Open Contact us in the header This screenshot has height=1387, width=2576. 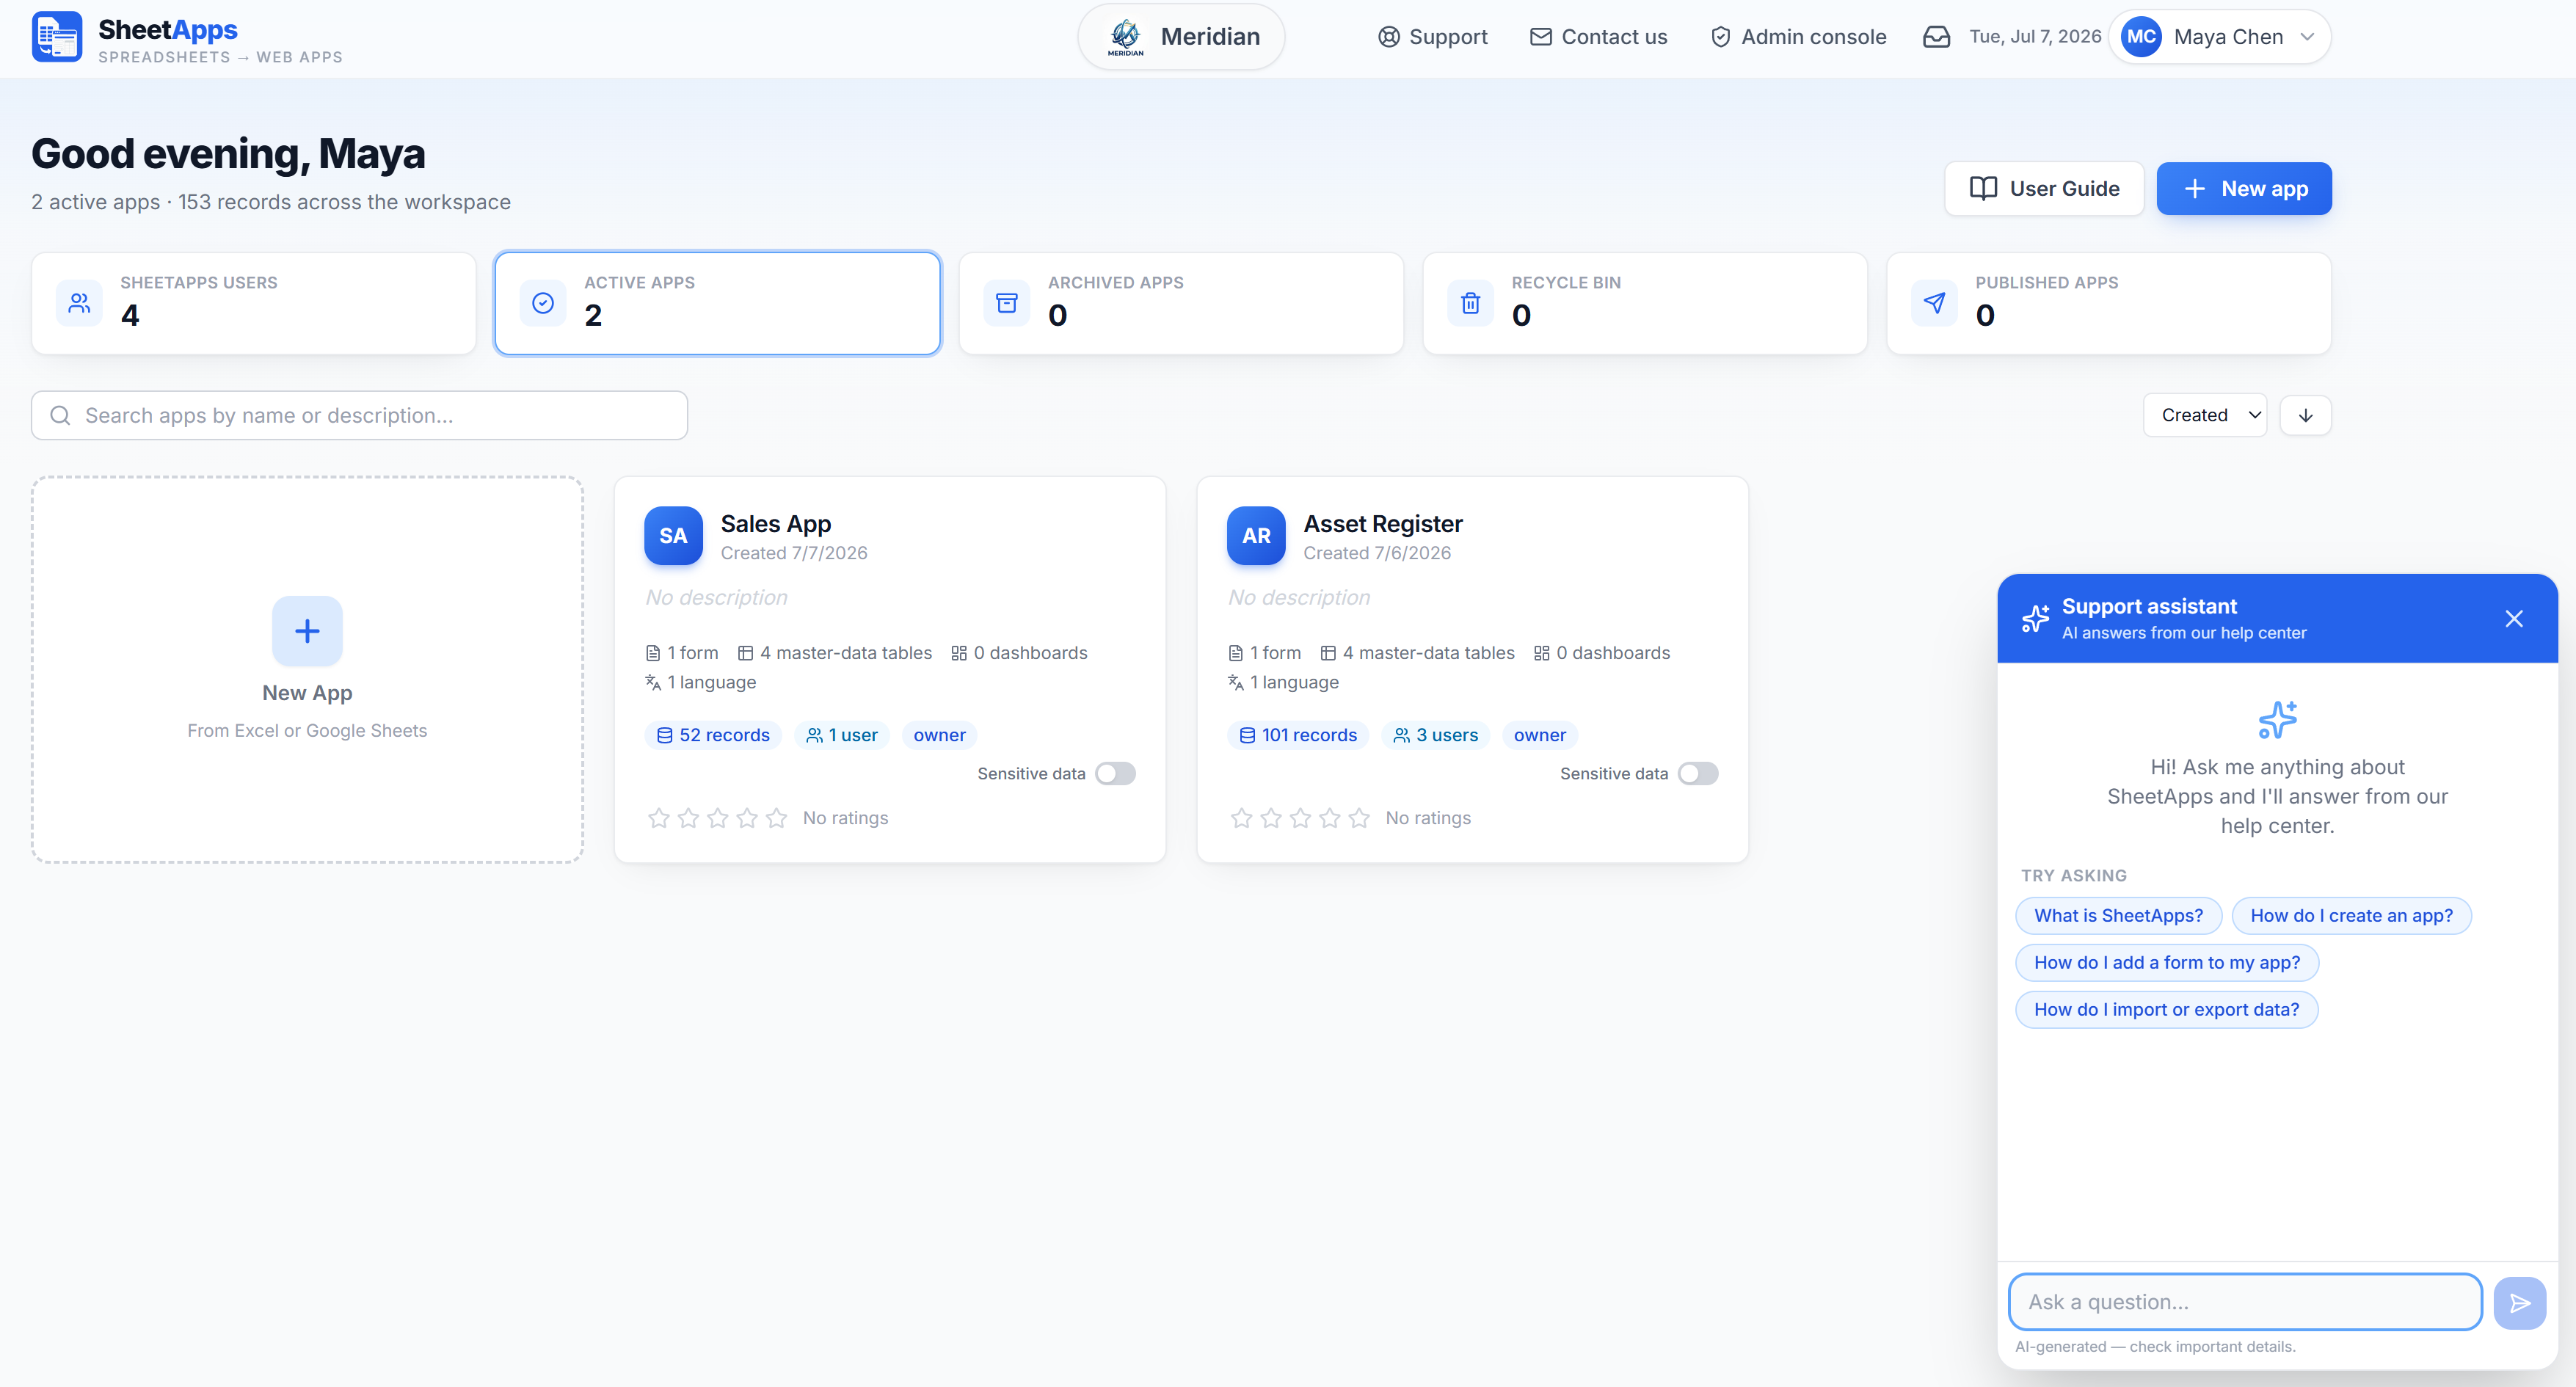tap(1598, 37)
